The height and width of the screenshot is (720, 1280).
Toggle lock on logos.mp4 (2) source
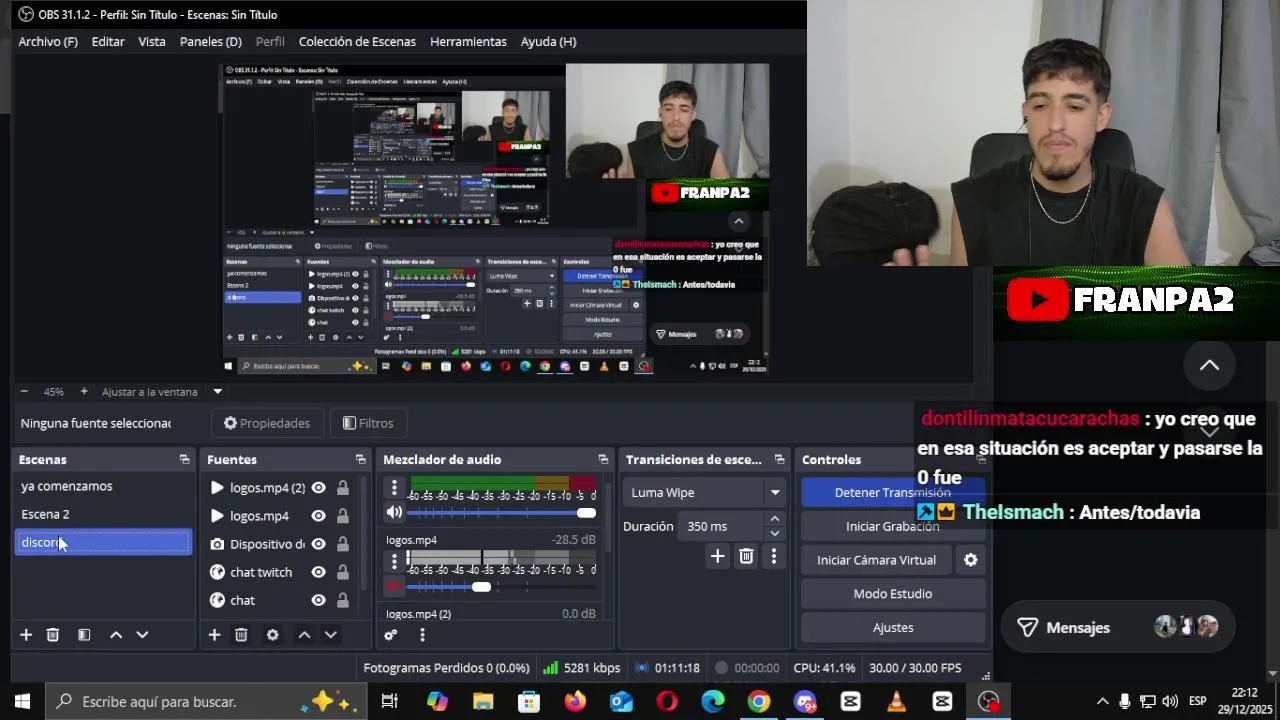[343, 488]
